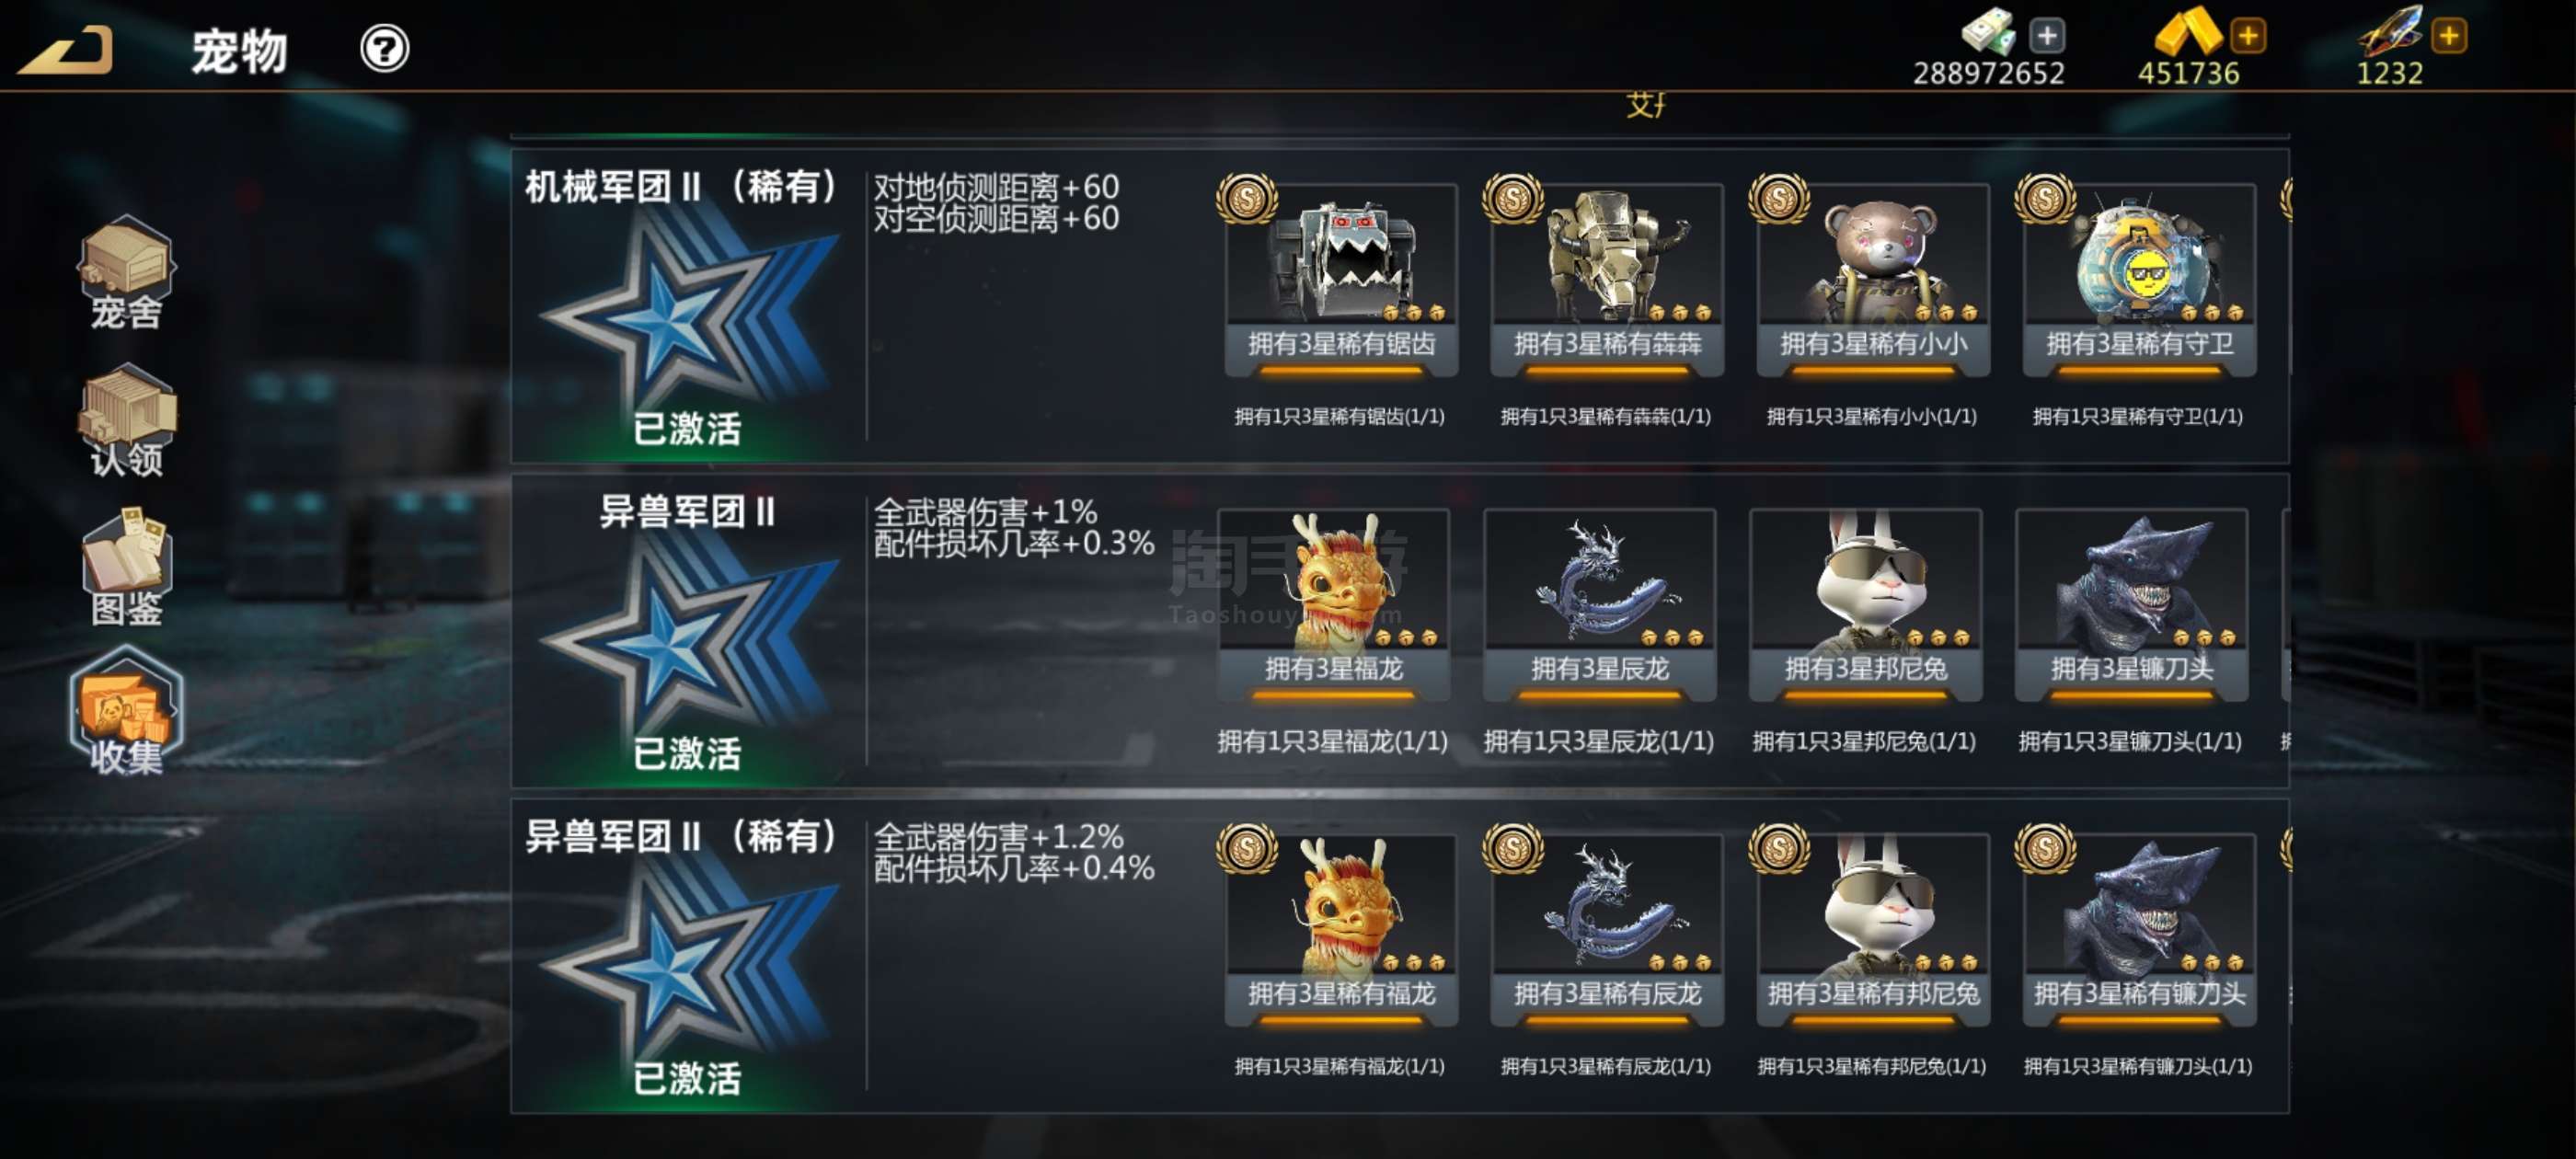Image resolution: width=2576 pixels, height=1159 pixels.
Task: Click the cash money stack icon
Action: 1988,32
